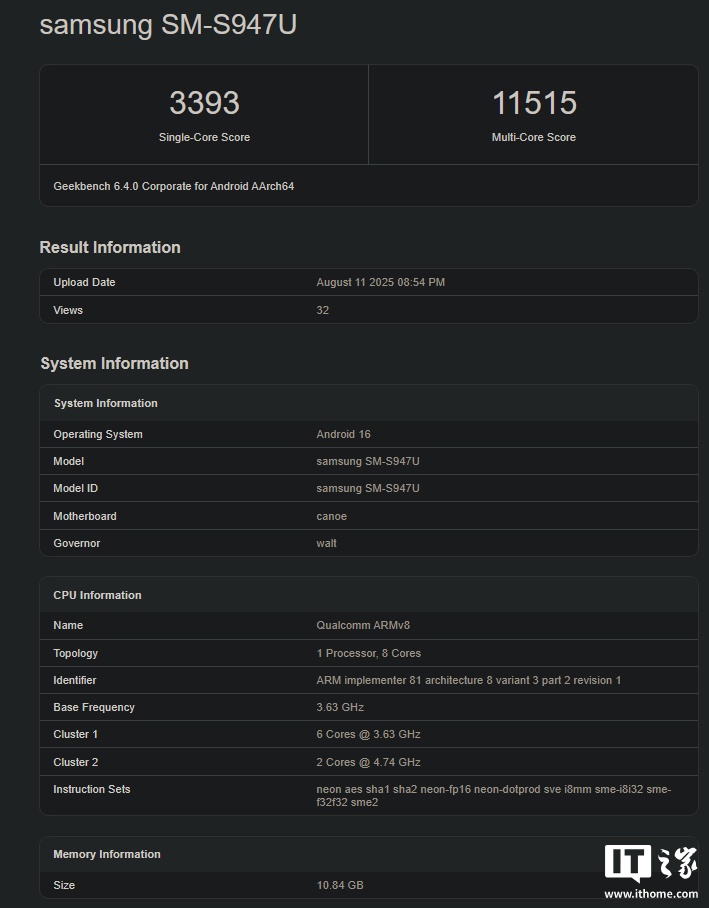Click the 'Result Information' heading
Viewport: 709px width, 908px height.
[x=110, y=247]
